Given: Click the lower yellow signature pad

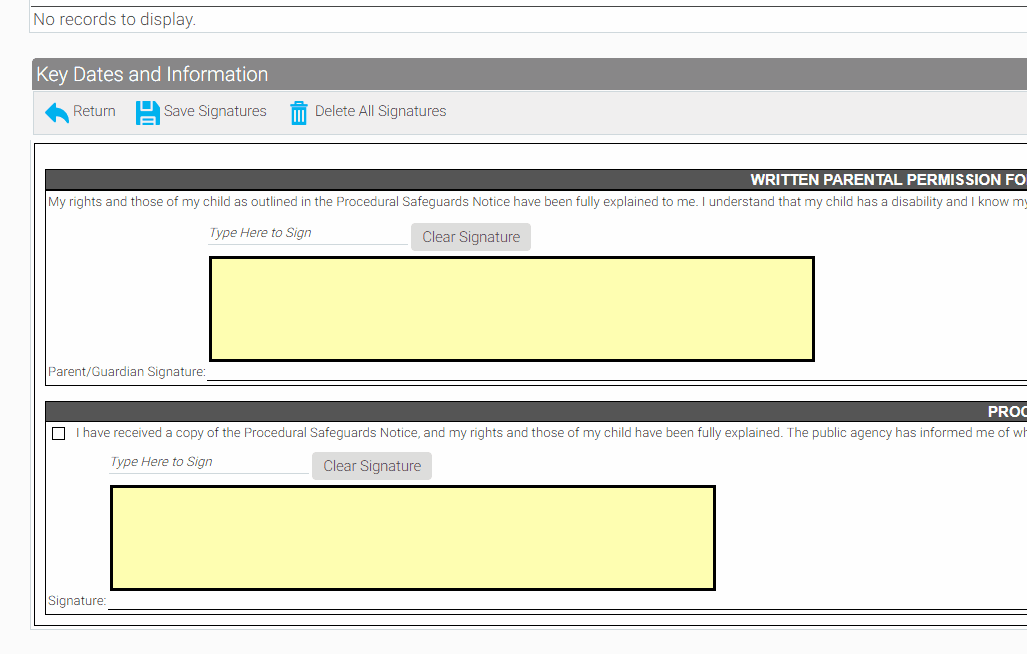Looking at the screenshot, I should pos(412,537).
